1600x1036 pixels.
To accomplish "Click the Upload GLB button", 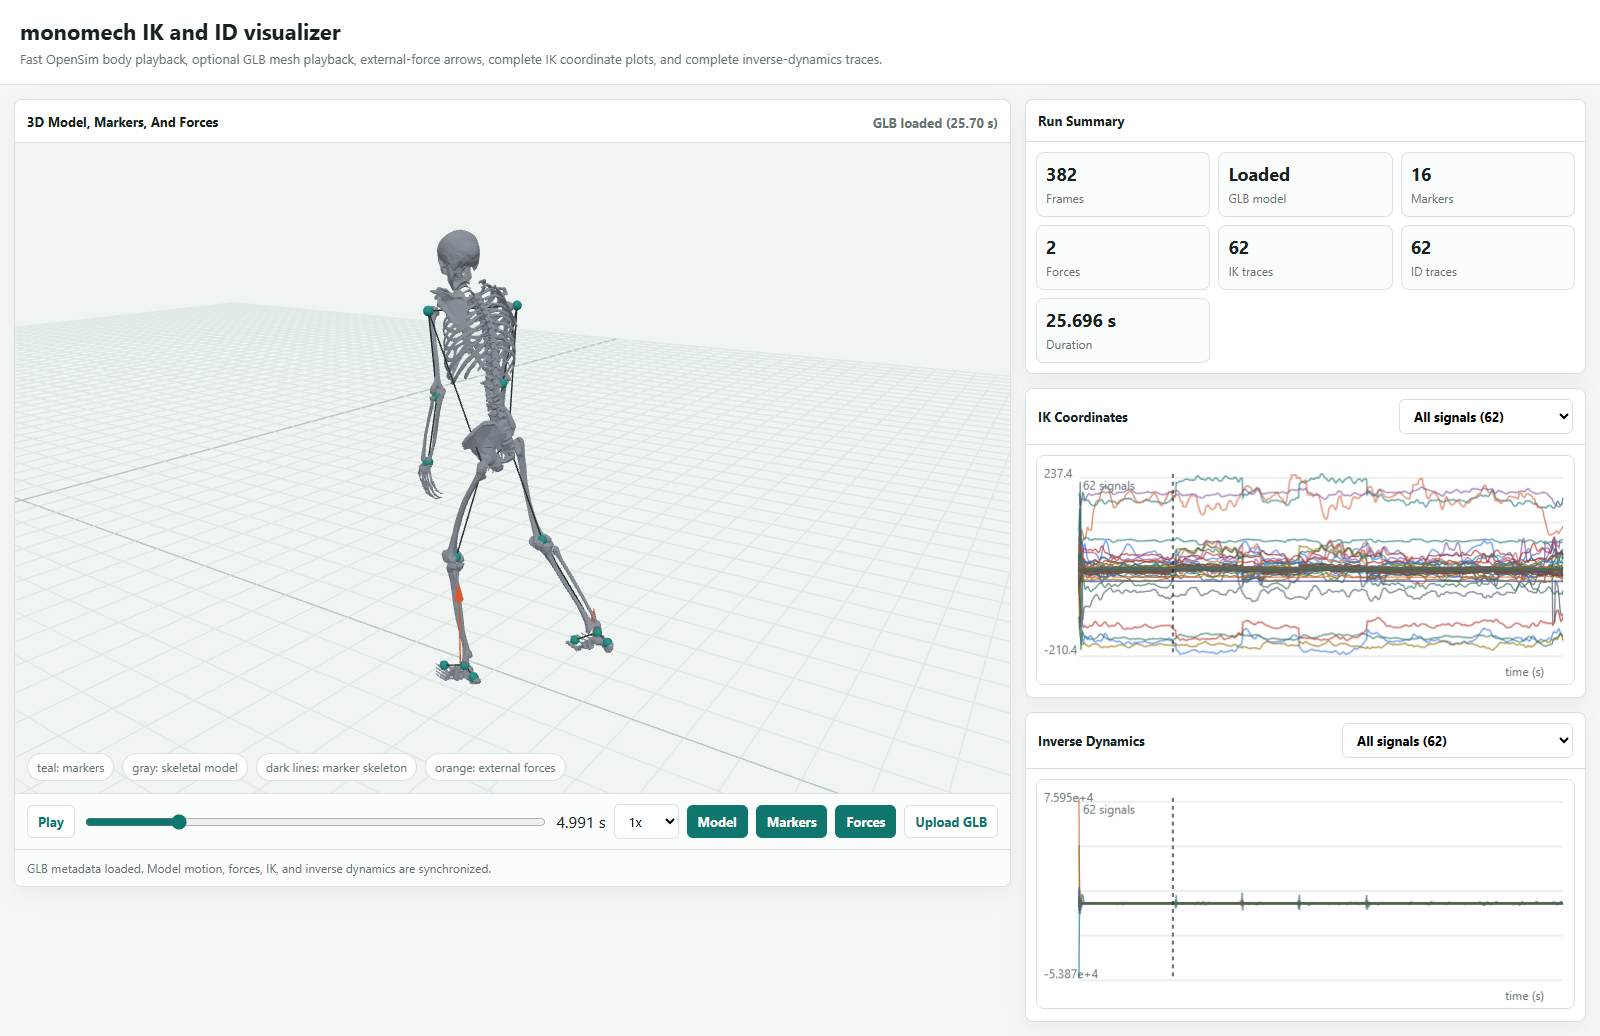I will [x=951, y=822].
